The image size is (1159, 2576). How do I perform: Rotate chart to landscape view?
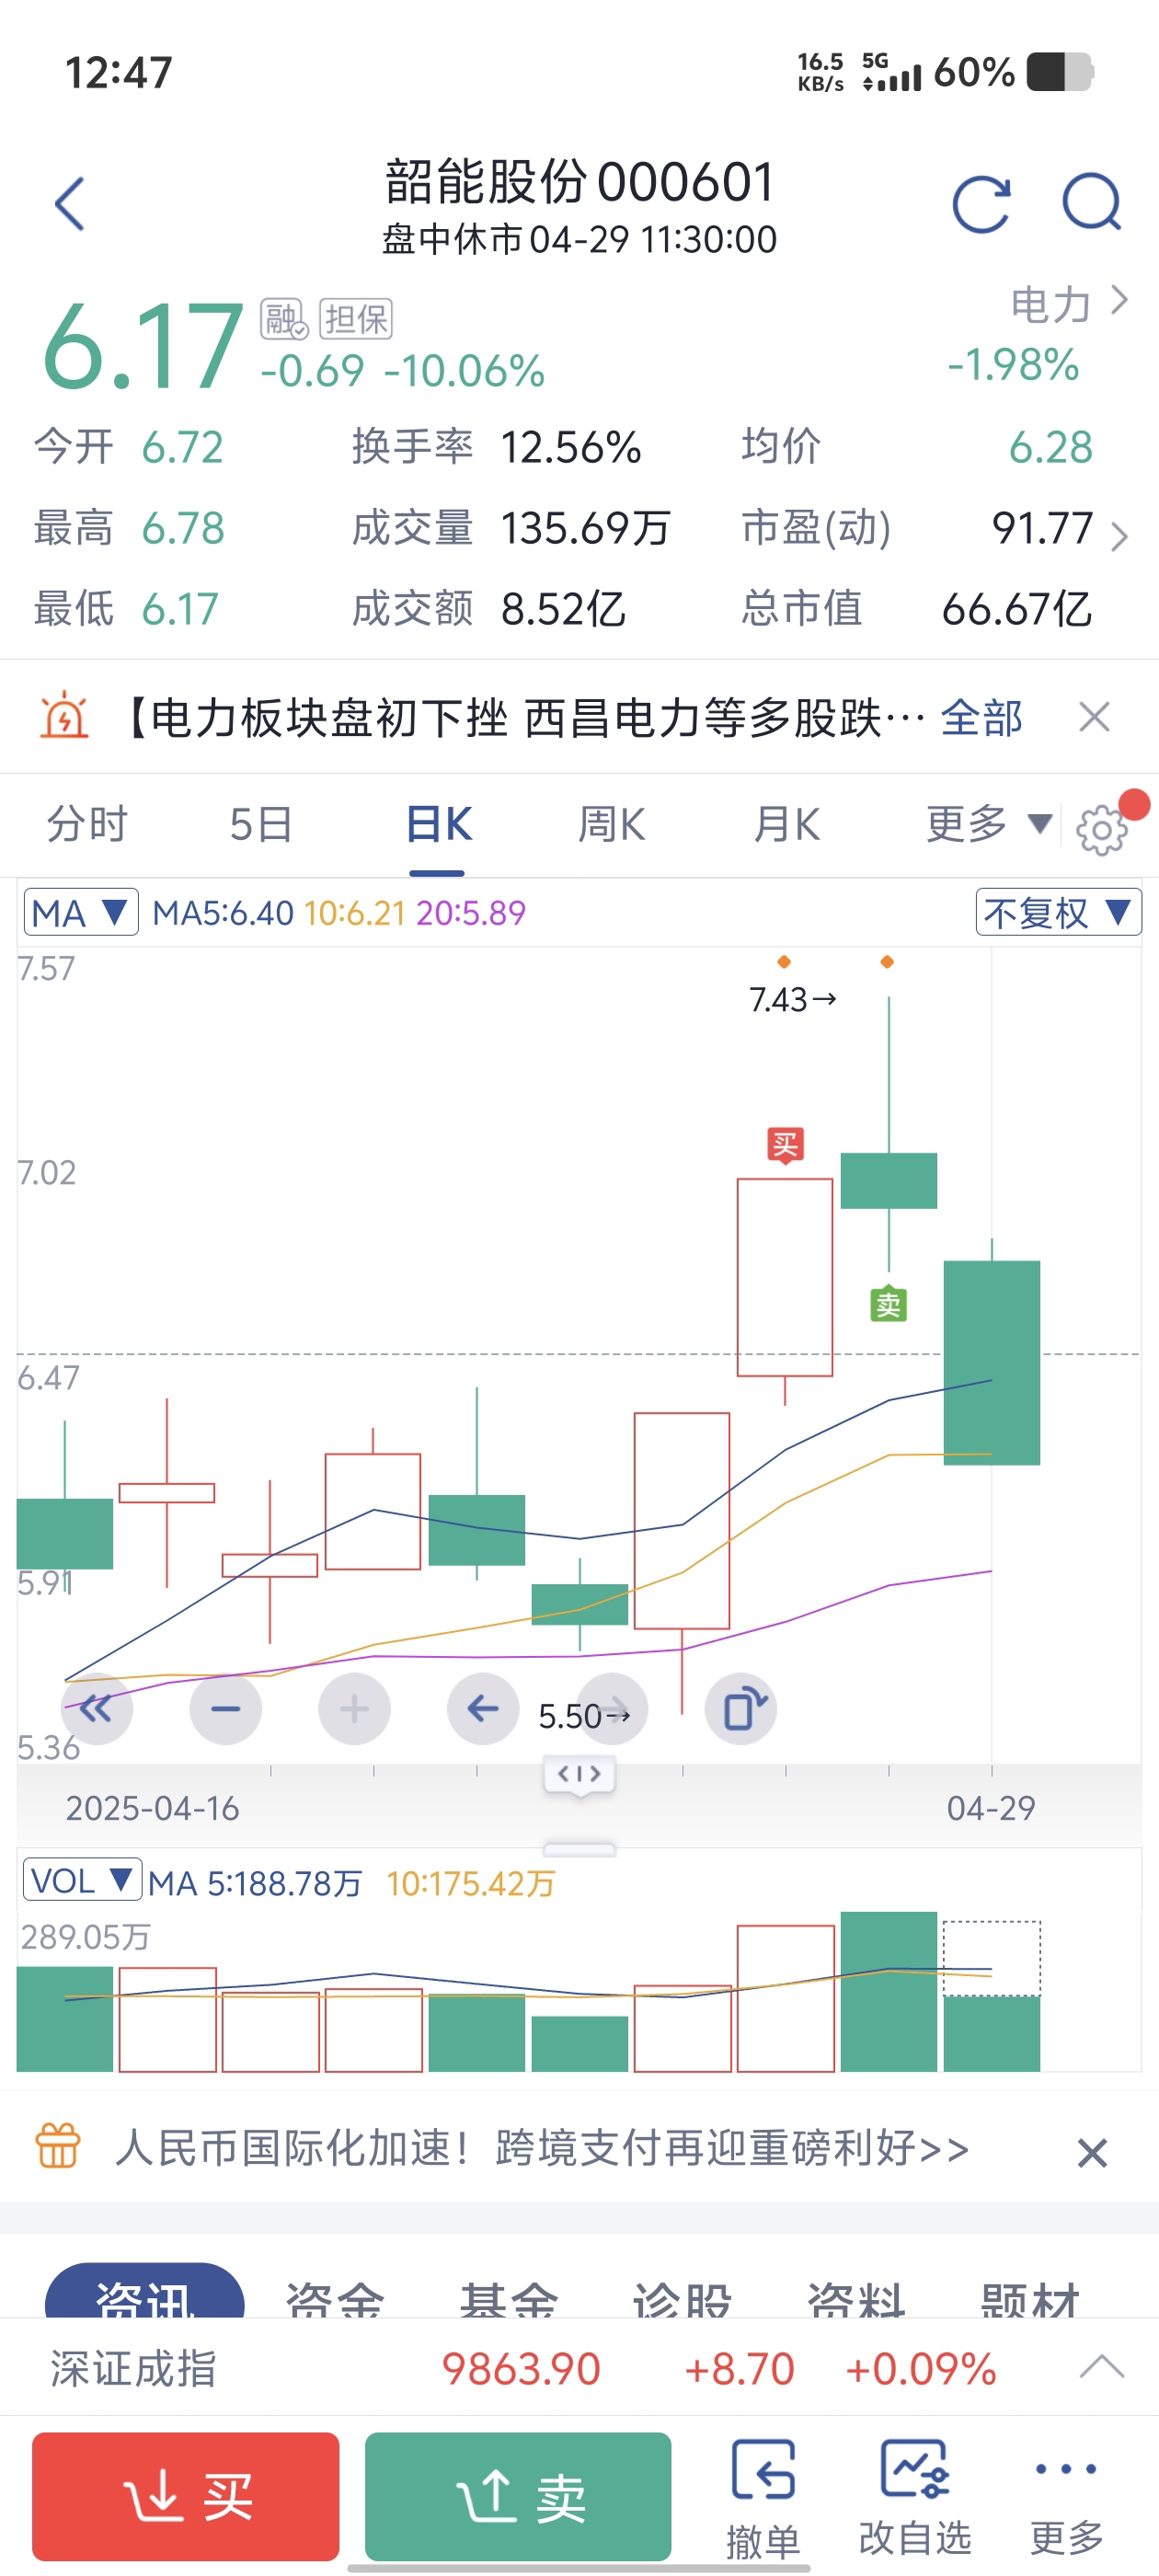tap(742, 1708)
